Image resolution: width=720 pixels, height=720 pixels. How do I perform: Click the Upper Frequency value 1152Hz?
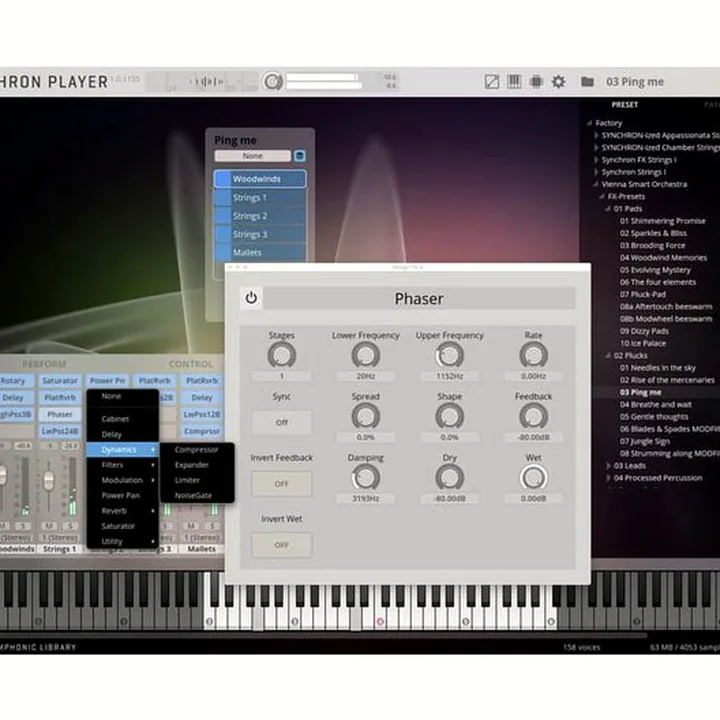click(x=449, y=376)
